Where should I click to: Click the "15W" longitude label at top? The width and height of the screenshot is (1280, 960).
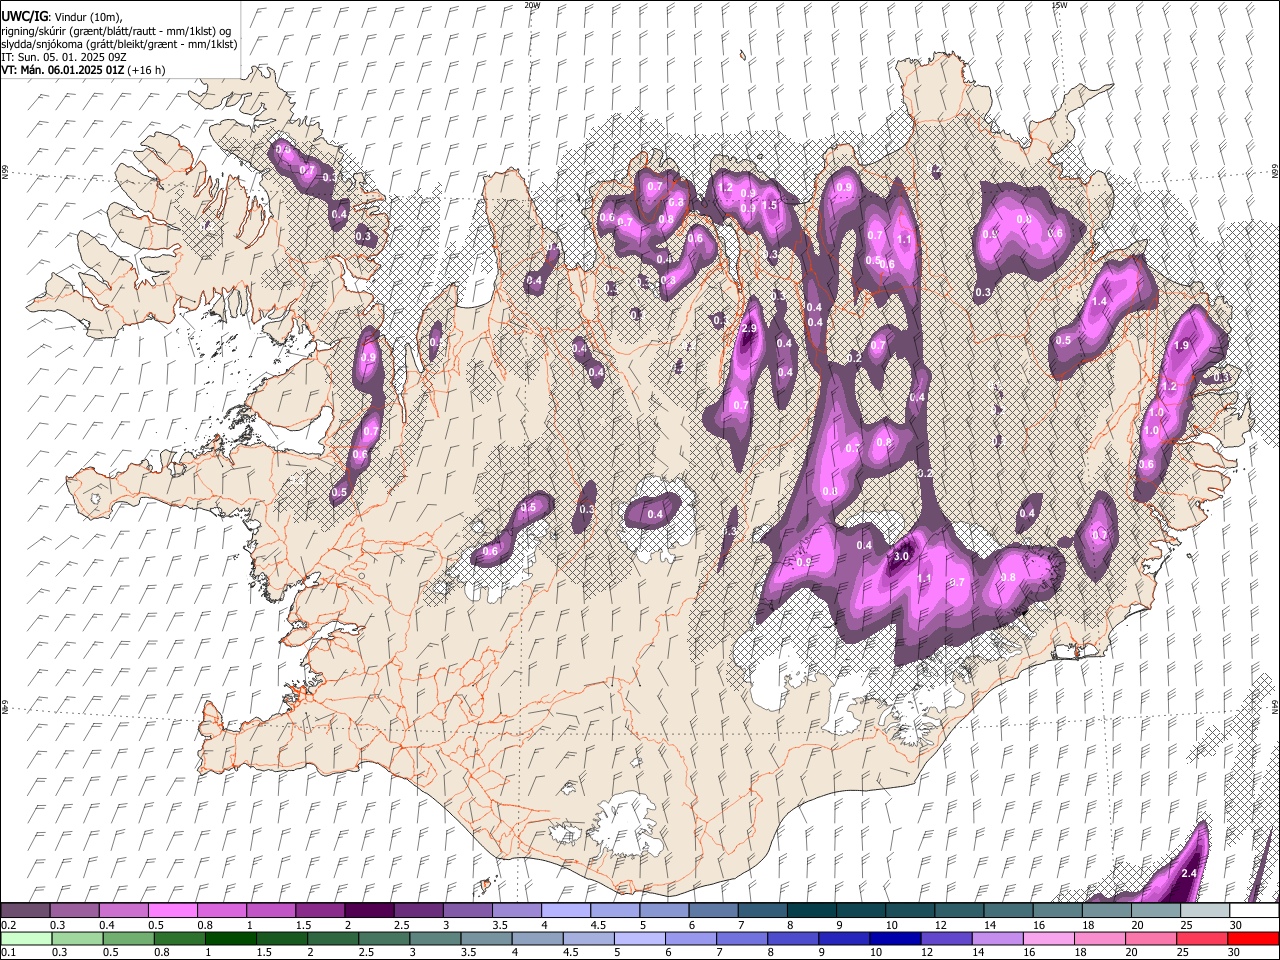(x=1059, y=5)
